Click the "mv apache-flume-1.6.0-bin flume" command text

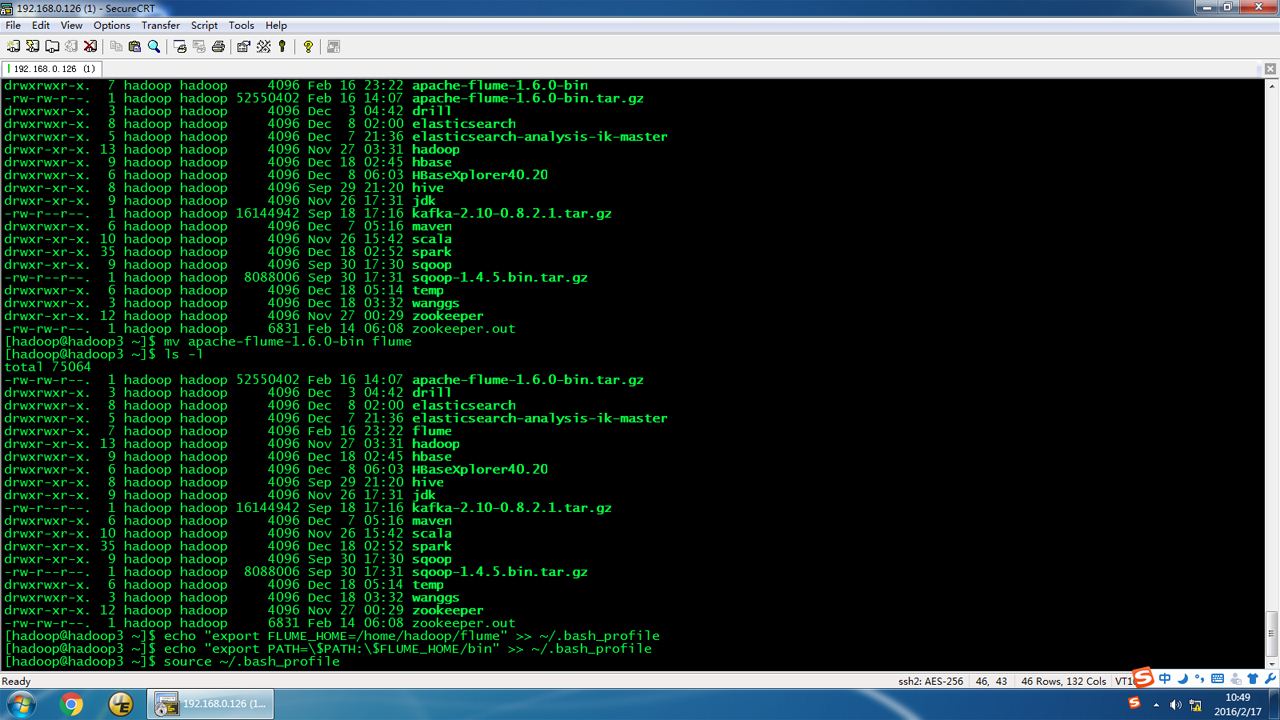288,341
